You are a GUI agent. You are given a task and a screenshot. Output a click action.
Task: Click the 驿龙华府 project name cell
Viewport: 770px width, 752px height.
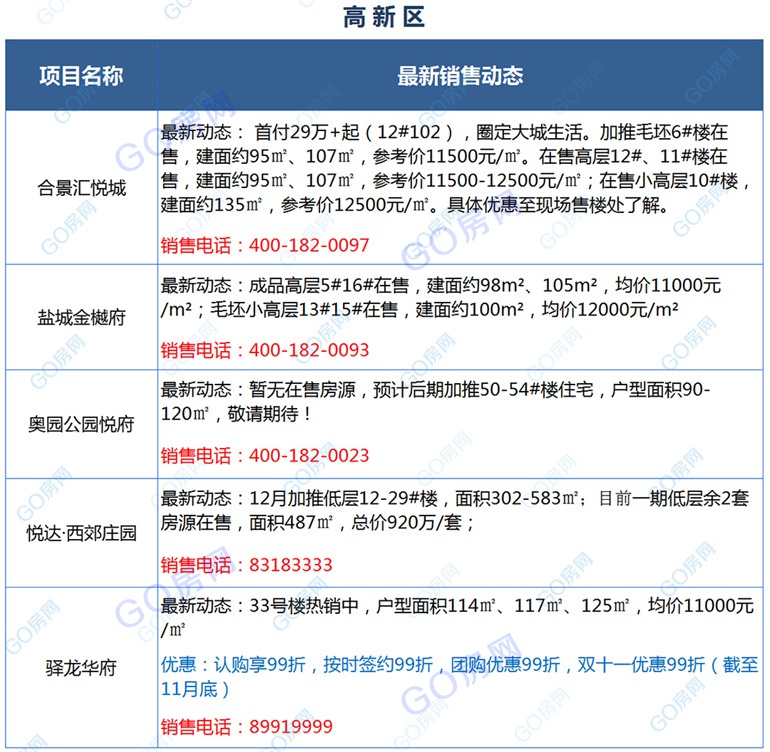click(82, 668)
